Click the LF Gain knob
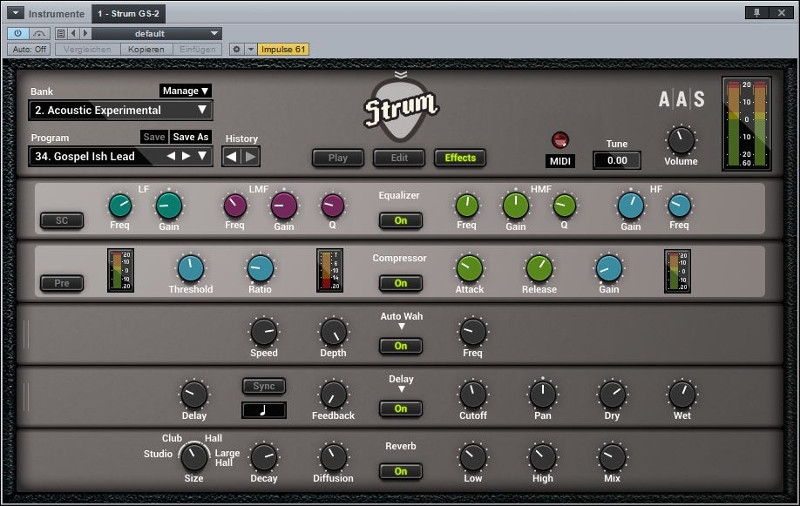 point(168,206)
